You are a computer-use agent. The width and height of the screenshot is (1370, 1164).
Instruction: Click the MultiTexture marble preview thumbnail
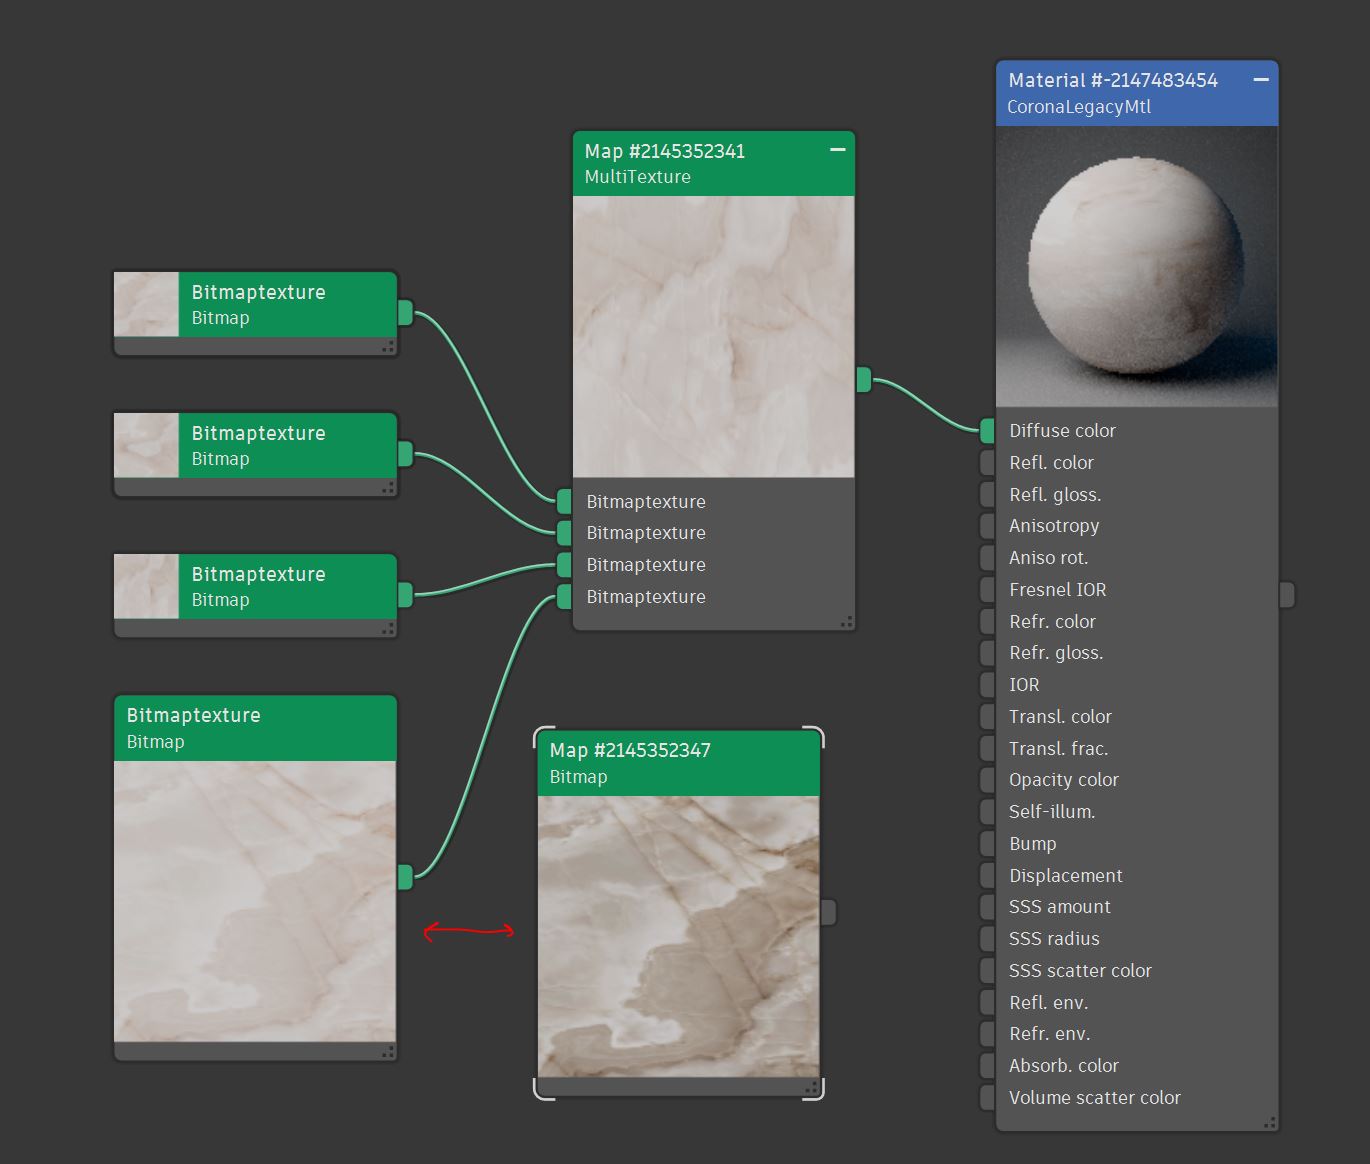(714, 337)
